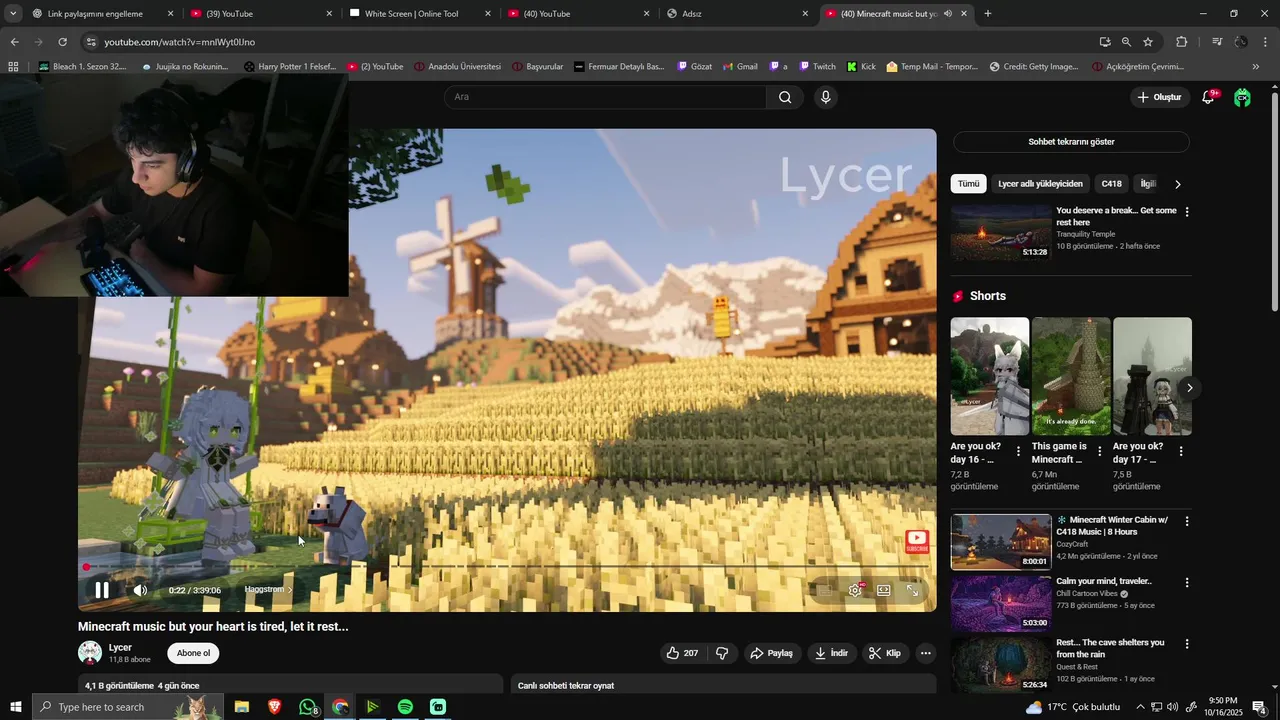The height and width of the screenshot is (720, 1280).
Task: Select the Tümü filter chip
Action: (969, 184)
